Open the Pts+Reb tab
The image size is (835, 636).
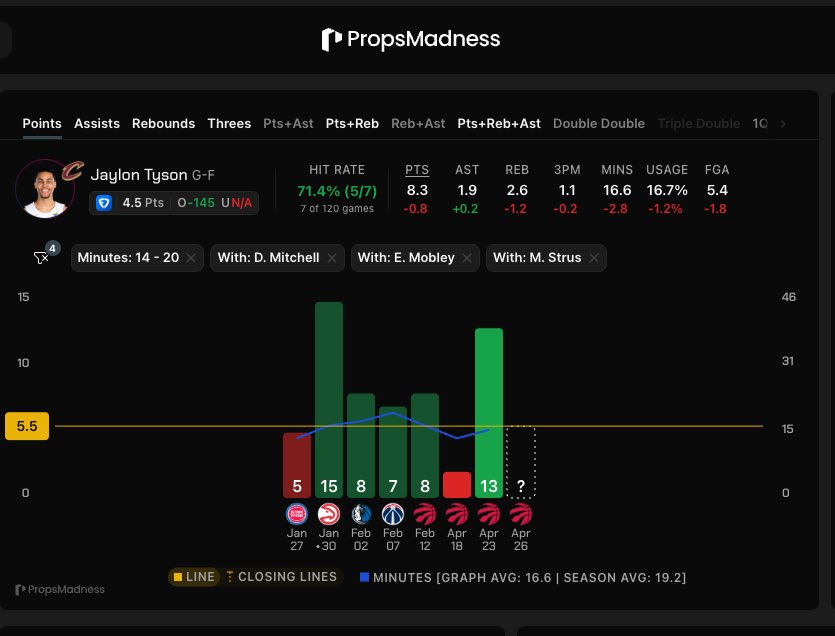[352, 124]
